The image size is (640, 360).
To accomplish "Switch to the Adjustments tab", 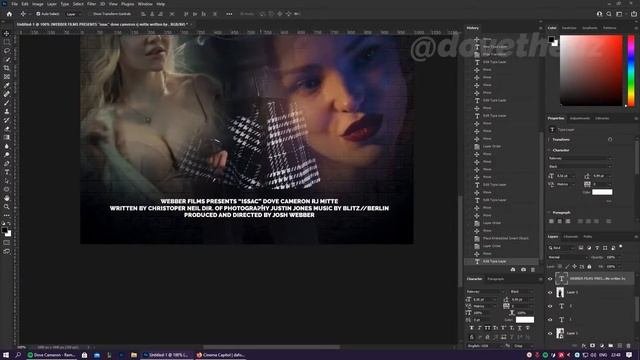I will (580, 118).
